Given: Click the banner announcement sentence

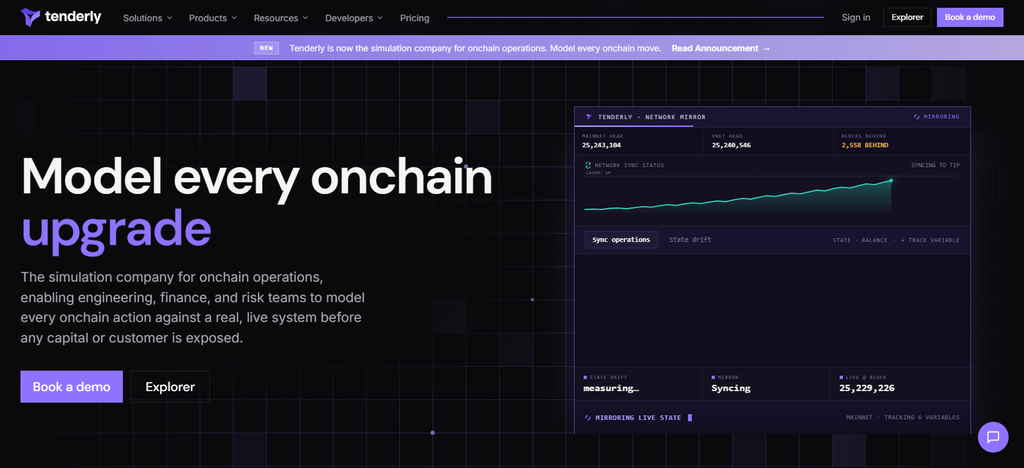Looking at the screenshot, I should pos(475,48).
